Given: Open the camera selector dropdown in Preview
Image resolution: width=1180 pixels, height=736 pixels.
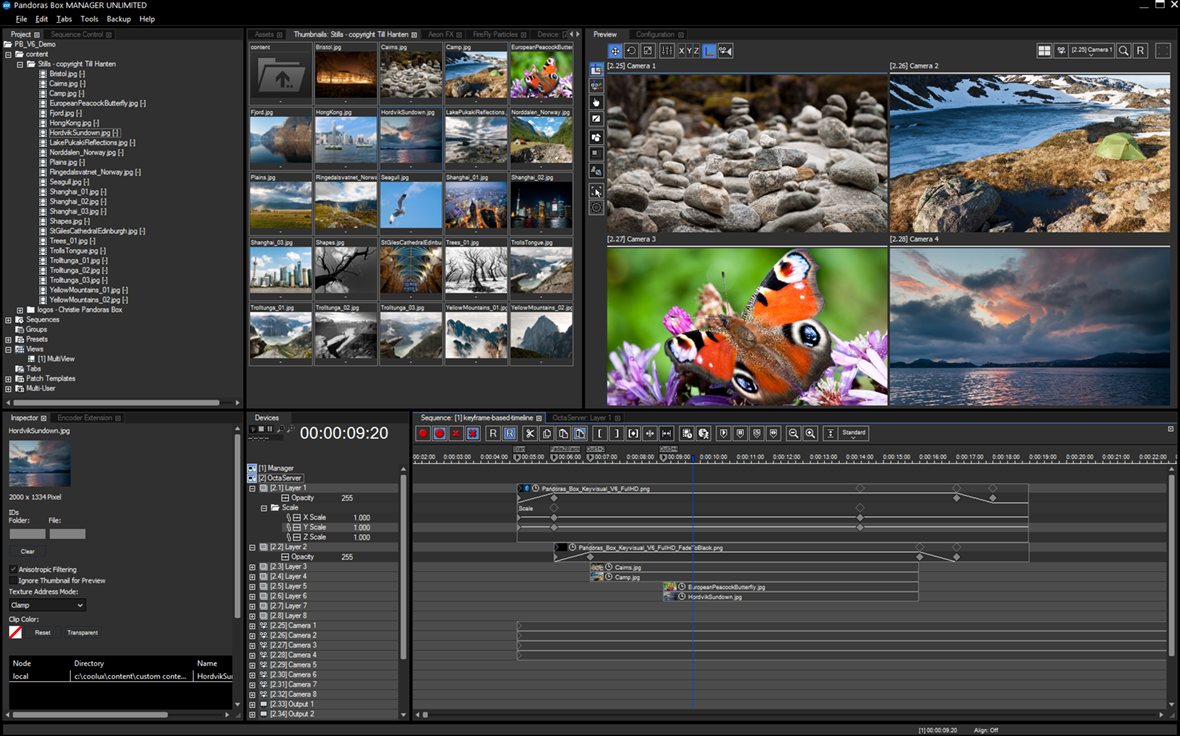Looking at the screenshot, I should (1091, 50).
